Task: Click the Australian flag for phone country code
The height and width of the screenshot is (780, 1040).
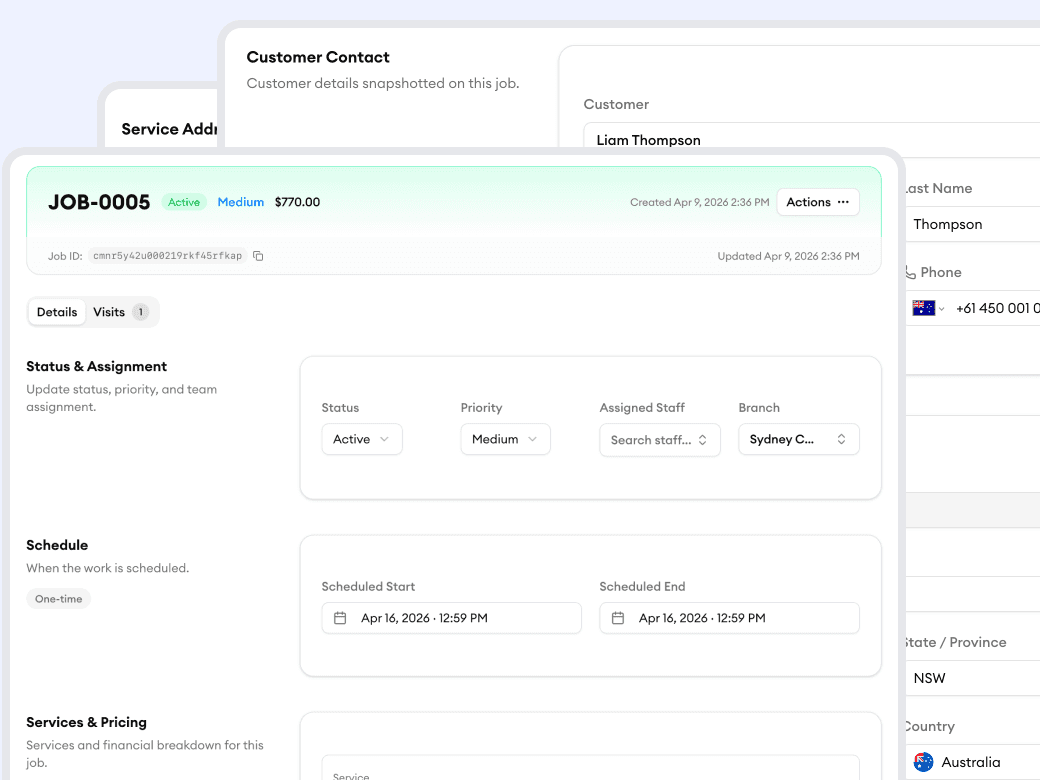Action: [922, 308]
